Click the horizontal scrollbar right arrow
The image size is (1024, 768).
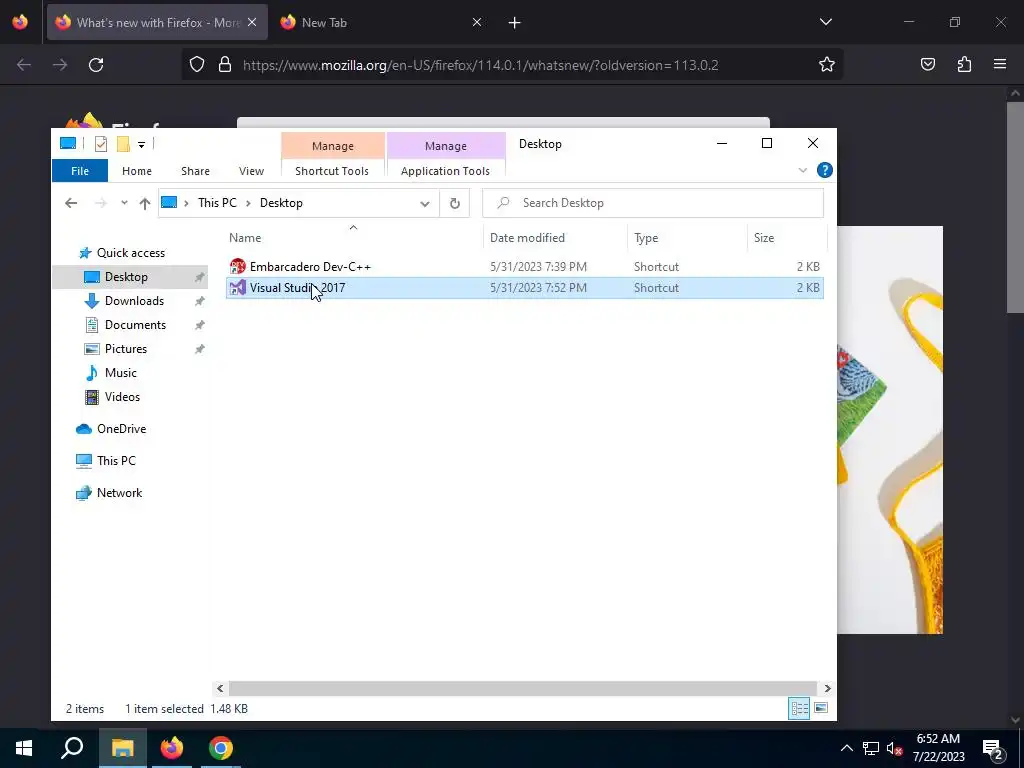(x=827, y=688)
